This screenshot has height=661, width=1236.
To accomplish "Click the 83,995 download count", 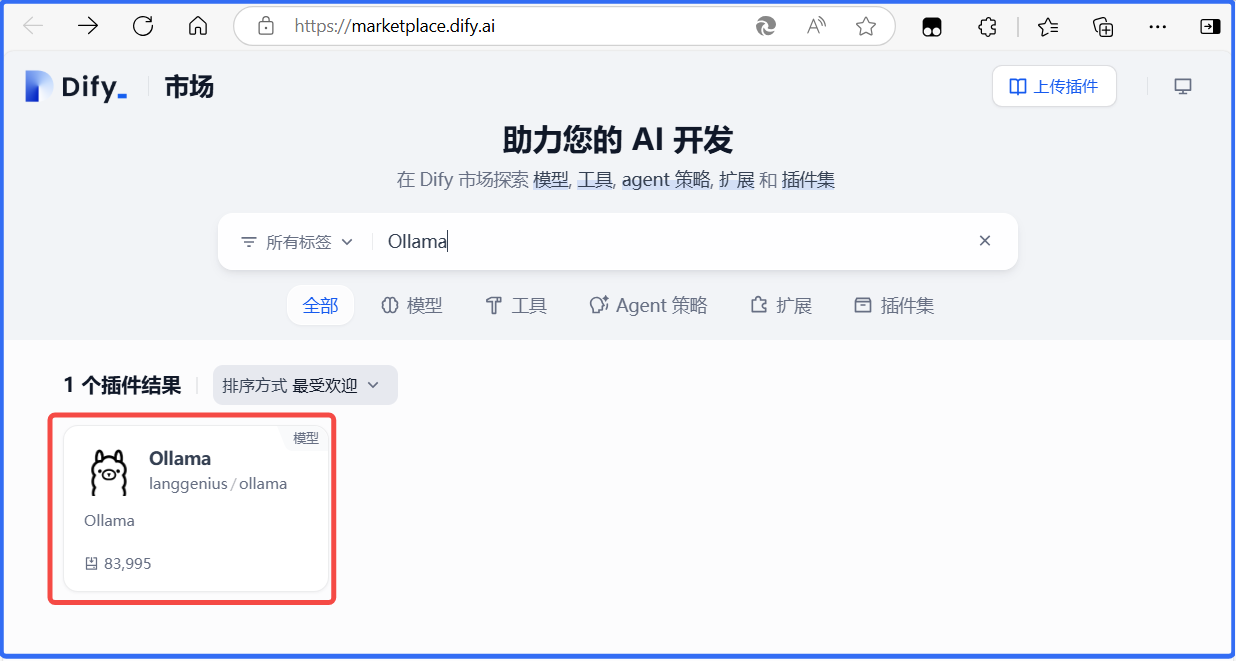I will pos(128,564).
